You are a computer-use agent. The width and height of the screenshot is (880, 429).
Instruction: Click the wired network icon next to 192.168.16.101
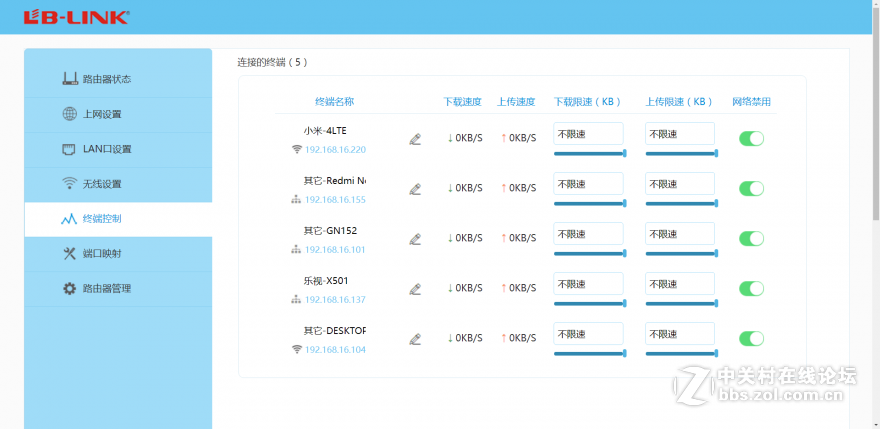[296, 249]
